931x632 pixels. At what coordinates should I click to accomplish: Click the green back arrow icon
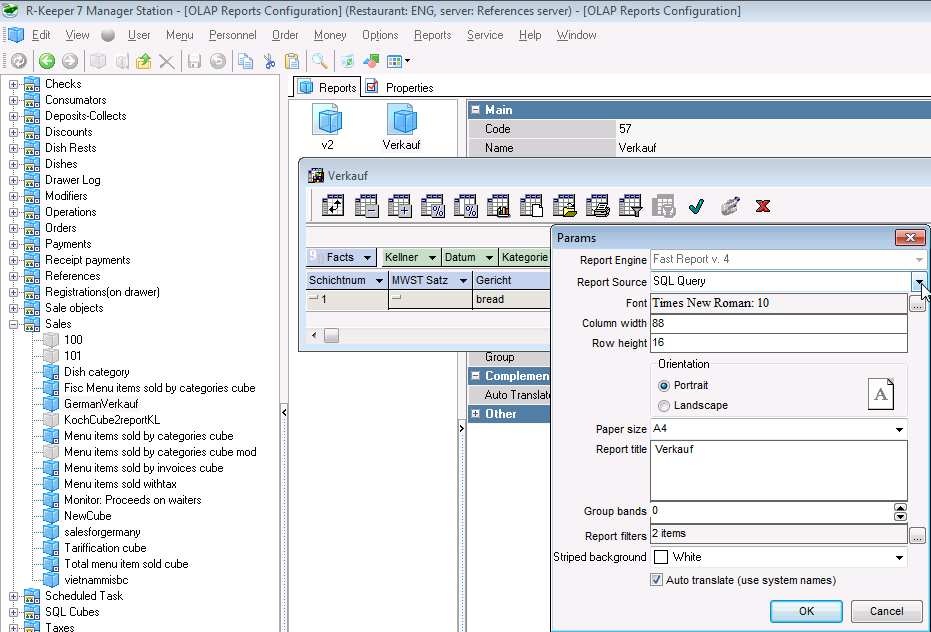point(46,61)
